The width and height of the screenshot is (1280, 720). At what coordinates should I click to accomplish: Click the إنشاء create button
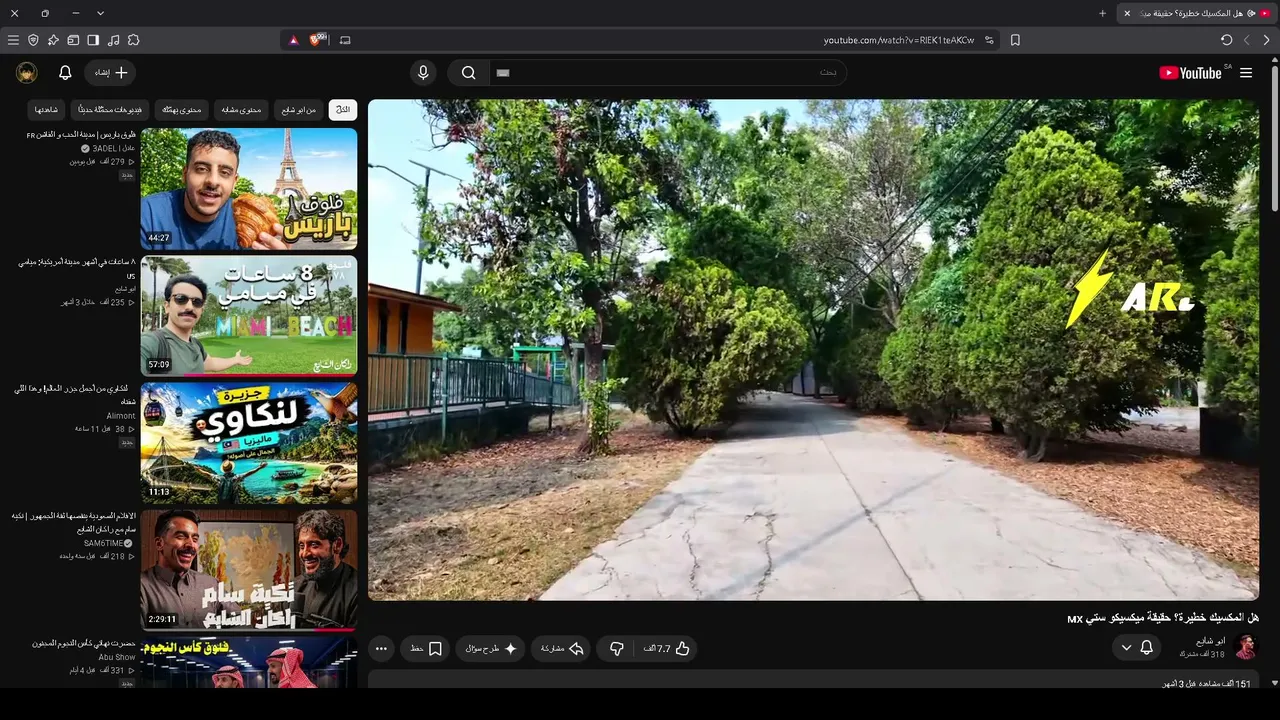tap(111, 73)
